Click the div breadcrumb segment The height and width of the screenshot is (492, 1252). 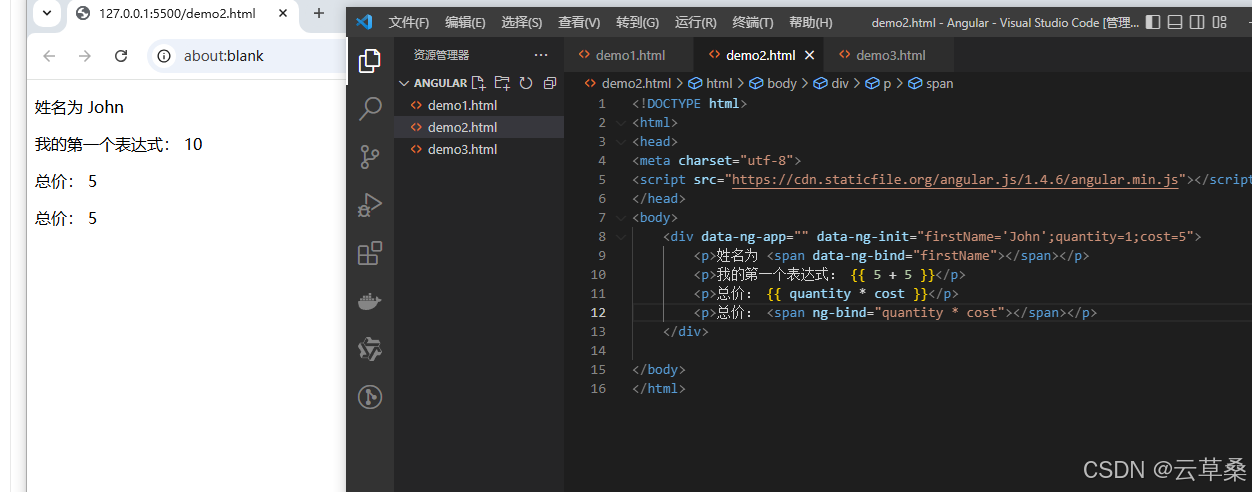pos(840,83)
